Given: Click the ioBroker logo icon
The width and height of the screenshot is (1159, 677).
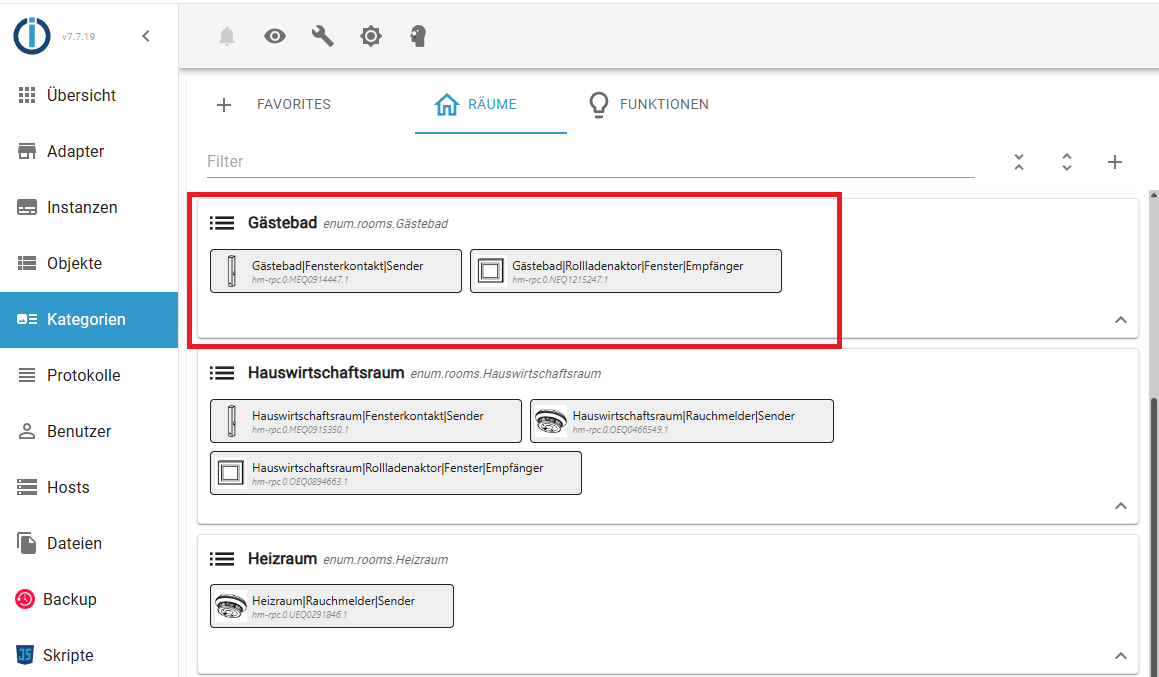Looking at the screenshot, I should click(32, 35).
